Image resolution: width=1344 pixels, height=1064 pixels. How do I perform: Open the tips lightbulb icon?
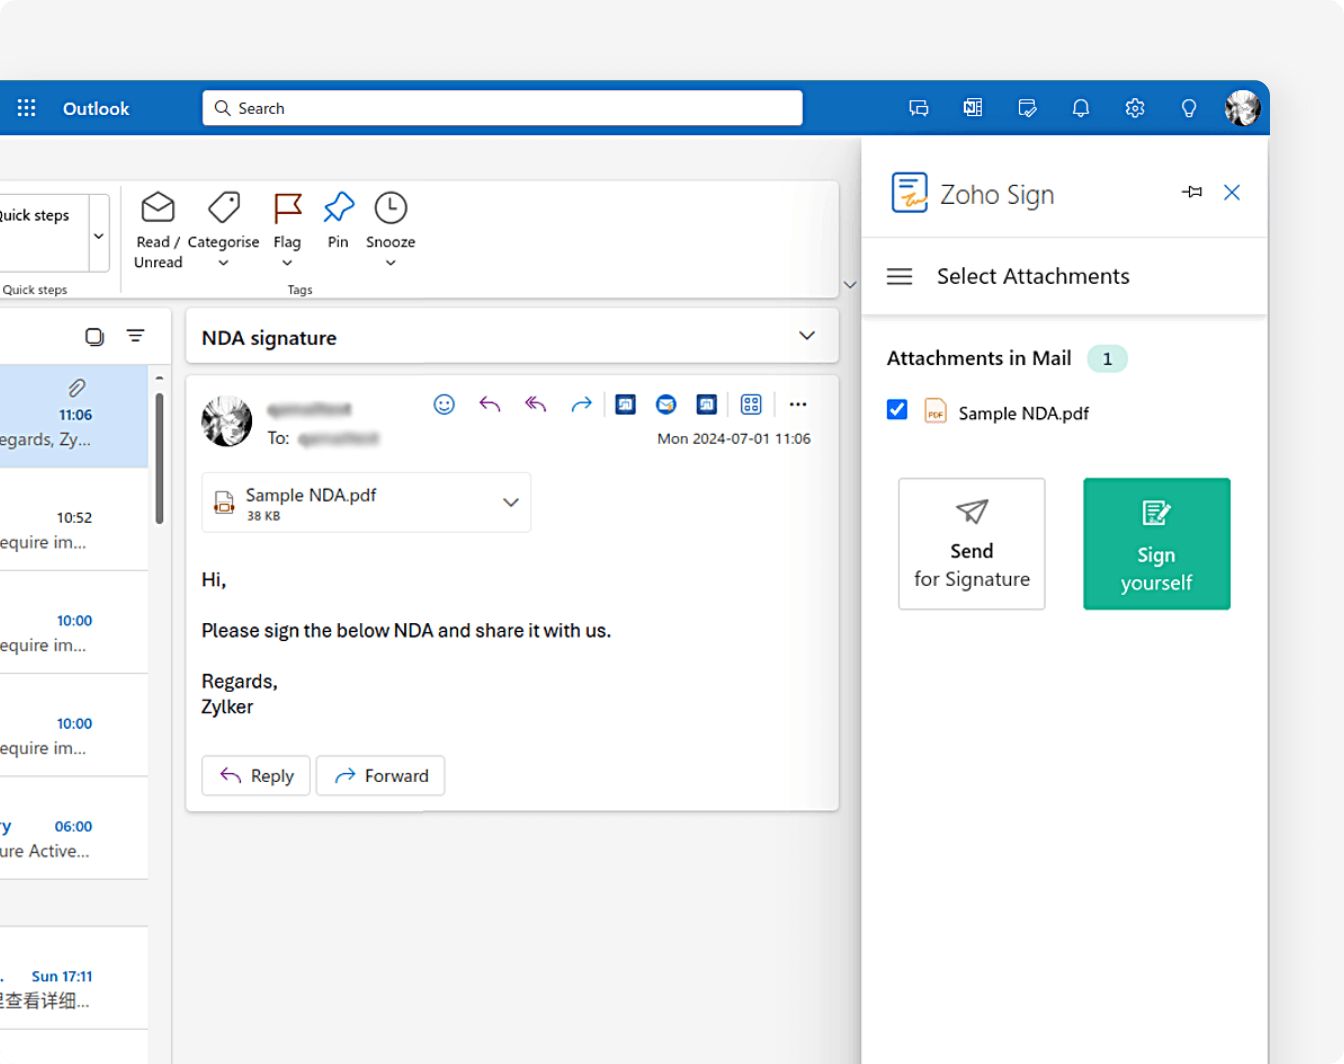pyautogui.click(x=1189, y=108)
